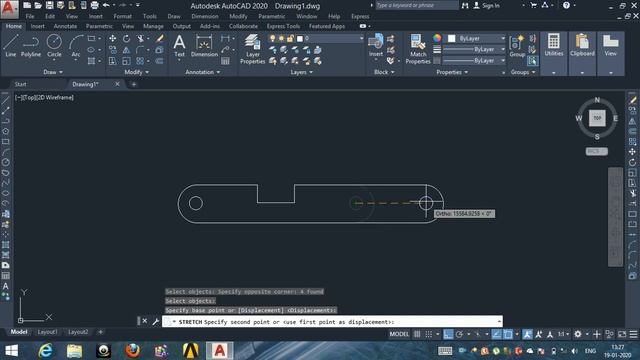The image size is (640, 360).
Task: Select the Line tool in Draw panel
Action: (10, 45)
